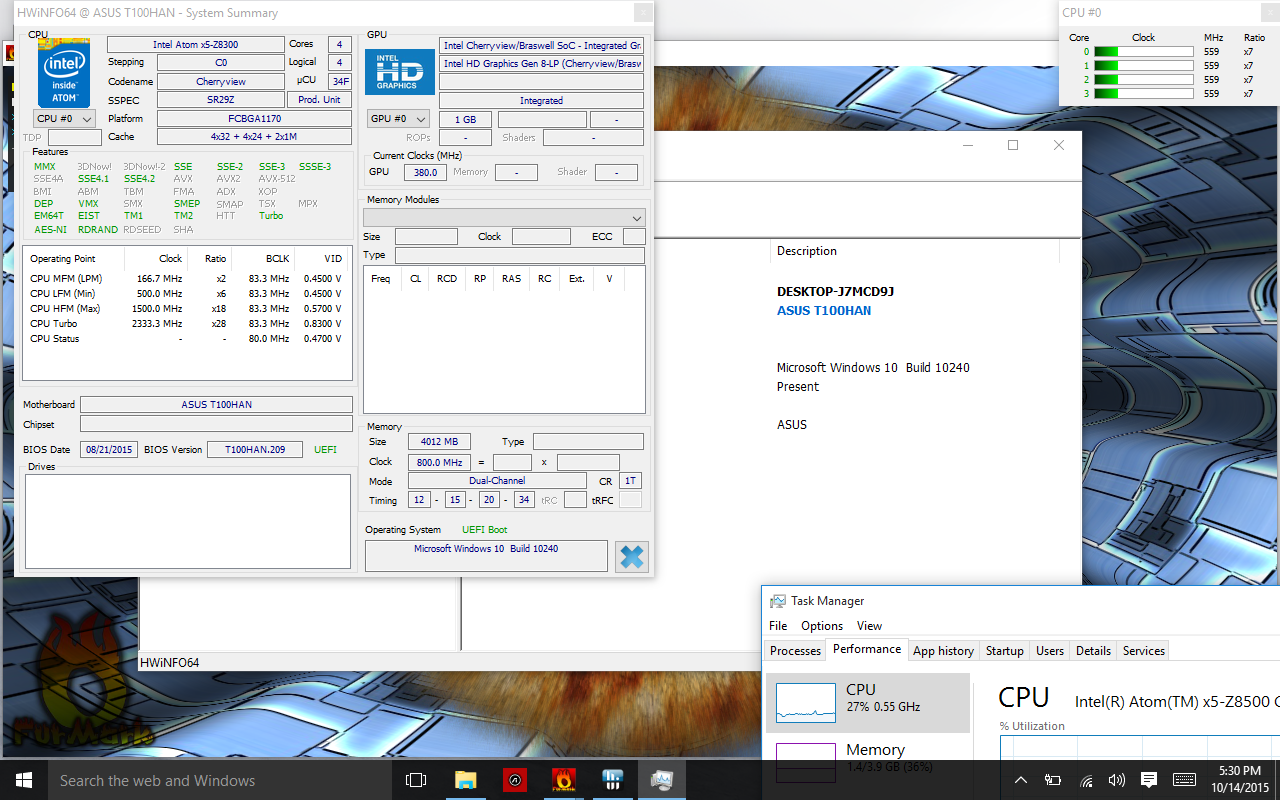Select Task Manager icon on the taskbar
The image size is (1280, 800).
pyautogui.click(x=662, y=780)
